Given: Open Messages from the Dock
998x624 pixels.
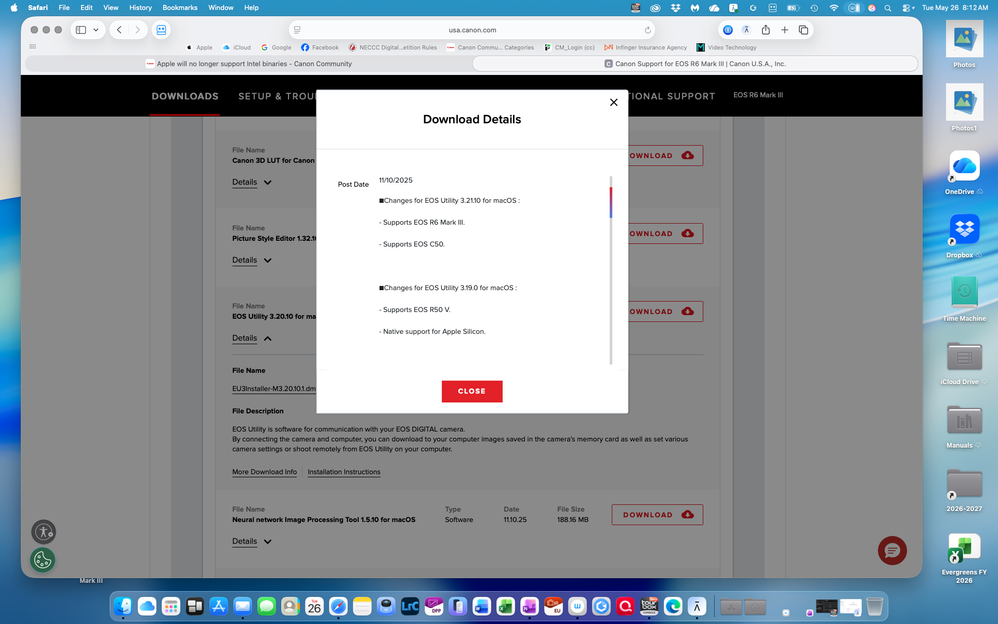Looking at the screenshot, I should (x=266, y=606).
